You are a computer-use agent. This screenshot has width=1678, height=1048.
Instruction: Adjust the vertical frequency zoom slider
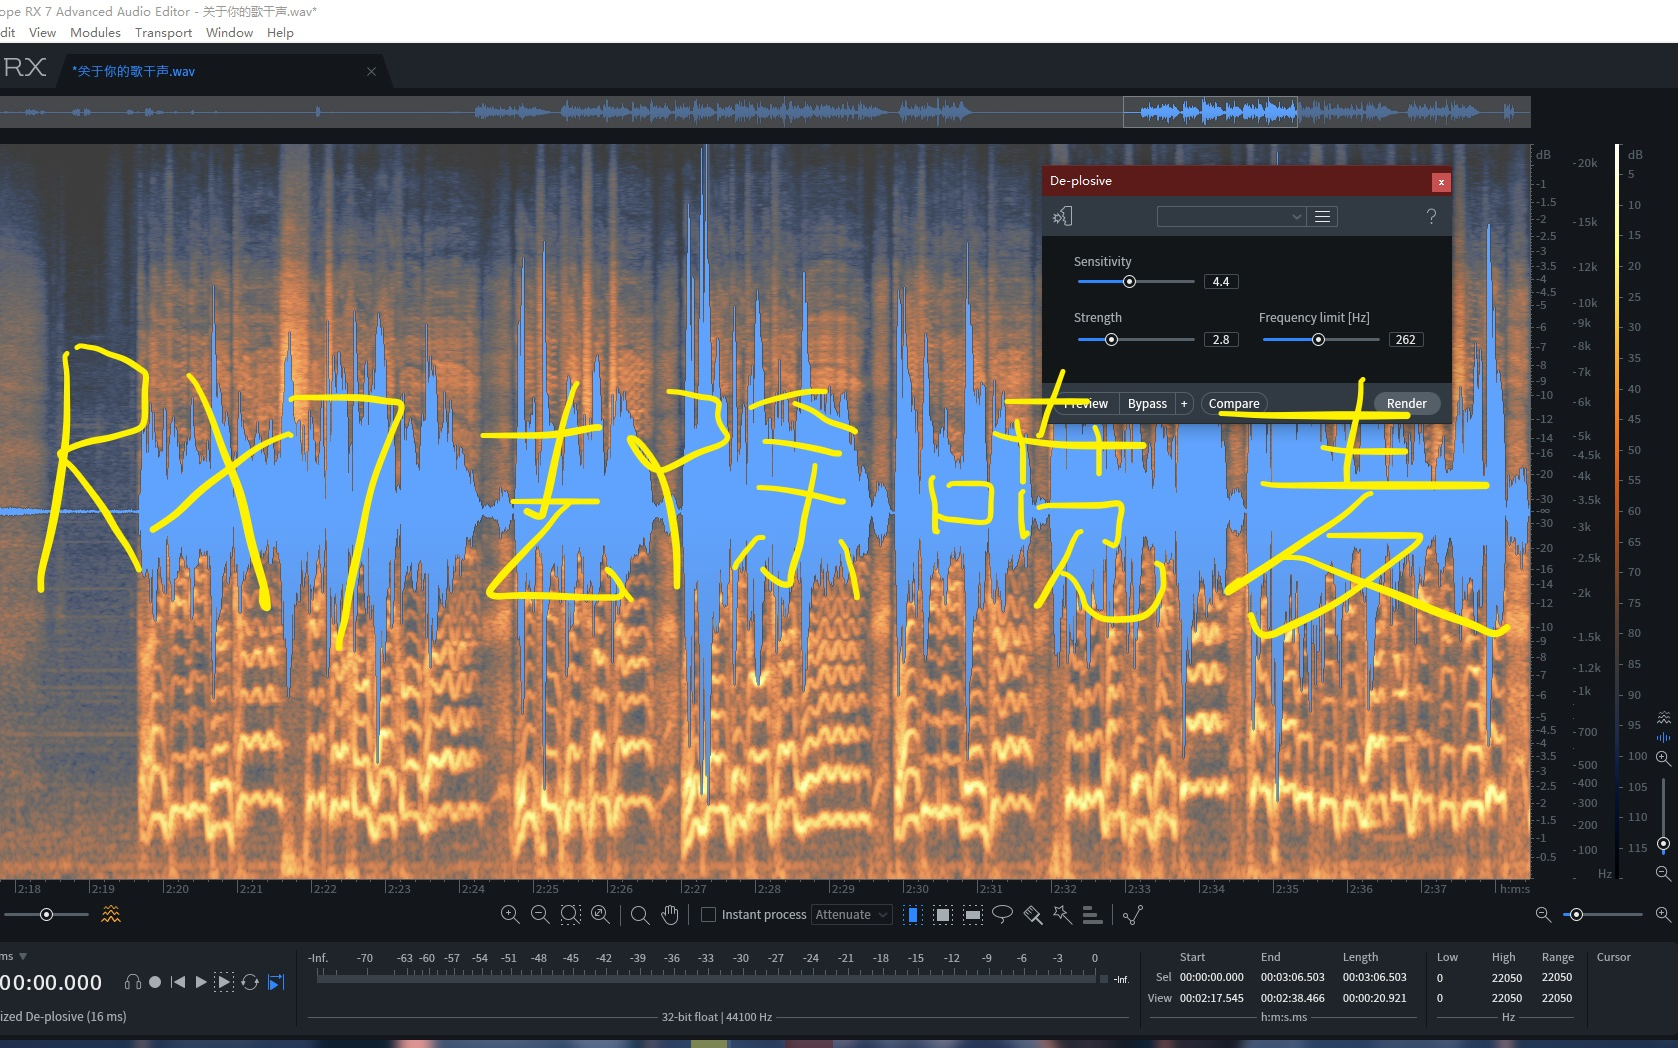point(1663,844)
